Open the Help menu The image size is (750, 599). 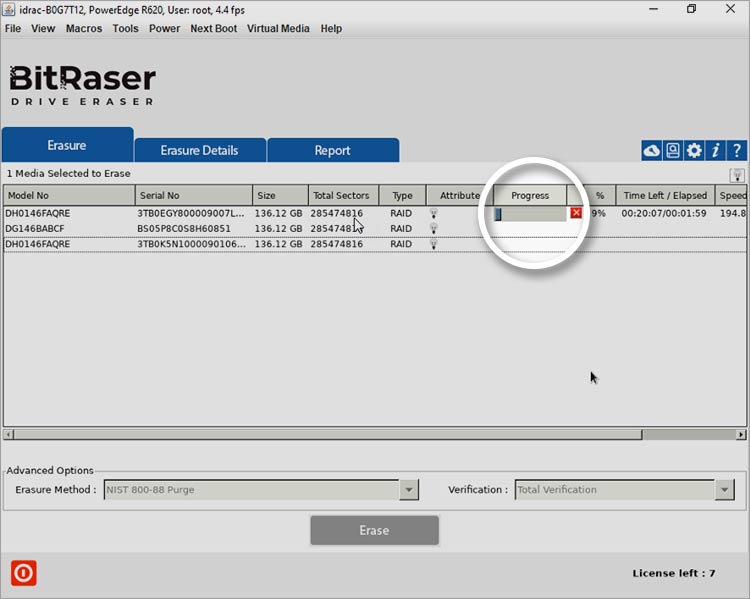point(331,29)
